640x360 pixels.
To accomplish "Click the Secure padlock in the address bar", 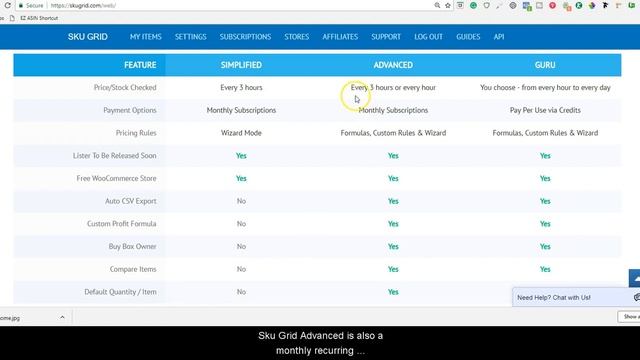I will pyautogui.click(x=21, y=6).
